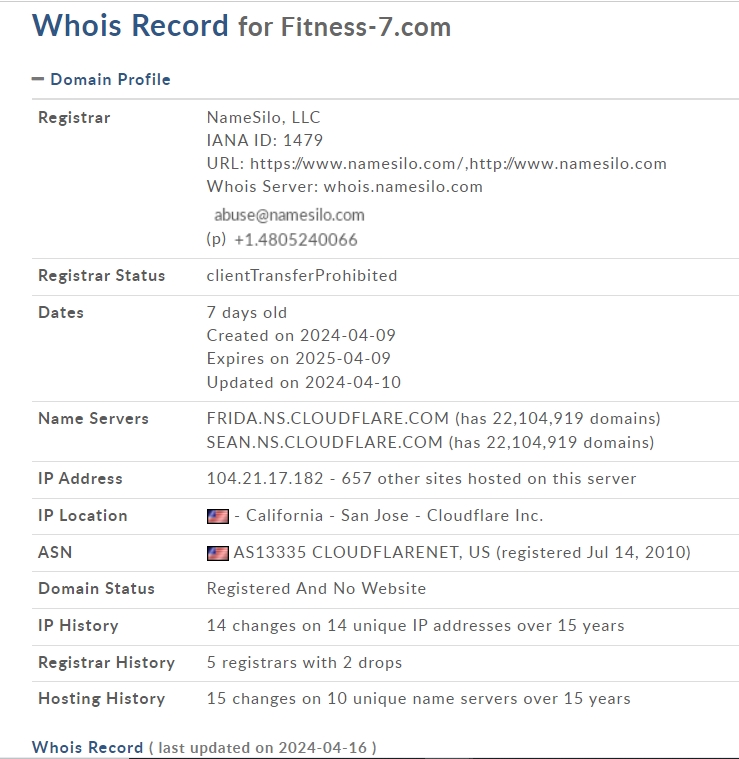Click the whois.namesilo.com Whois Server text
This screenshot has height=759, width=739.
(403, 186)
